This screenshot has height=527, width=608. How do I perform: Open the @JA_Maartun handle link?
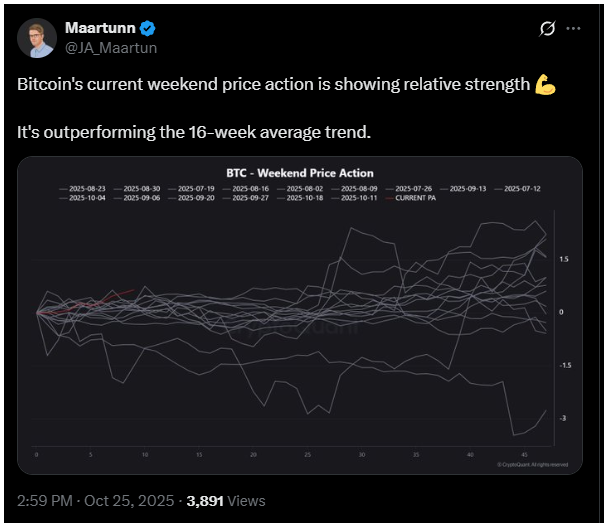110,47
